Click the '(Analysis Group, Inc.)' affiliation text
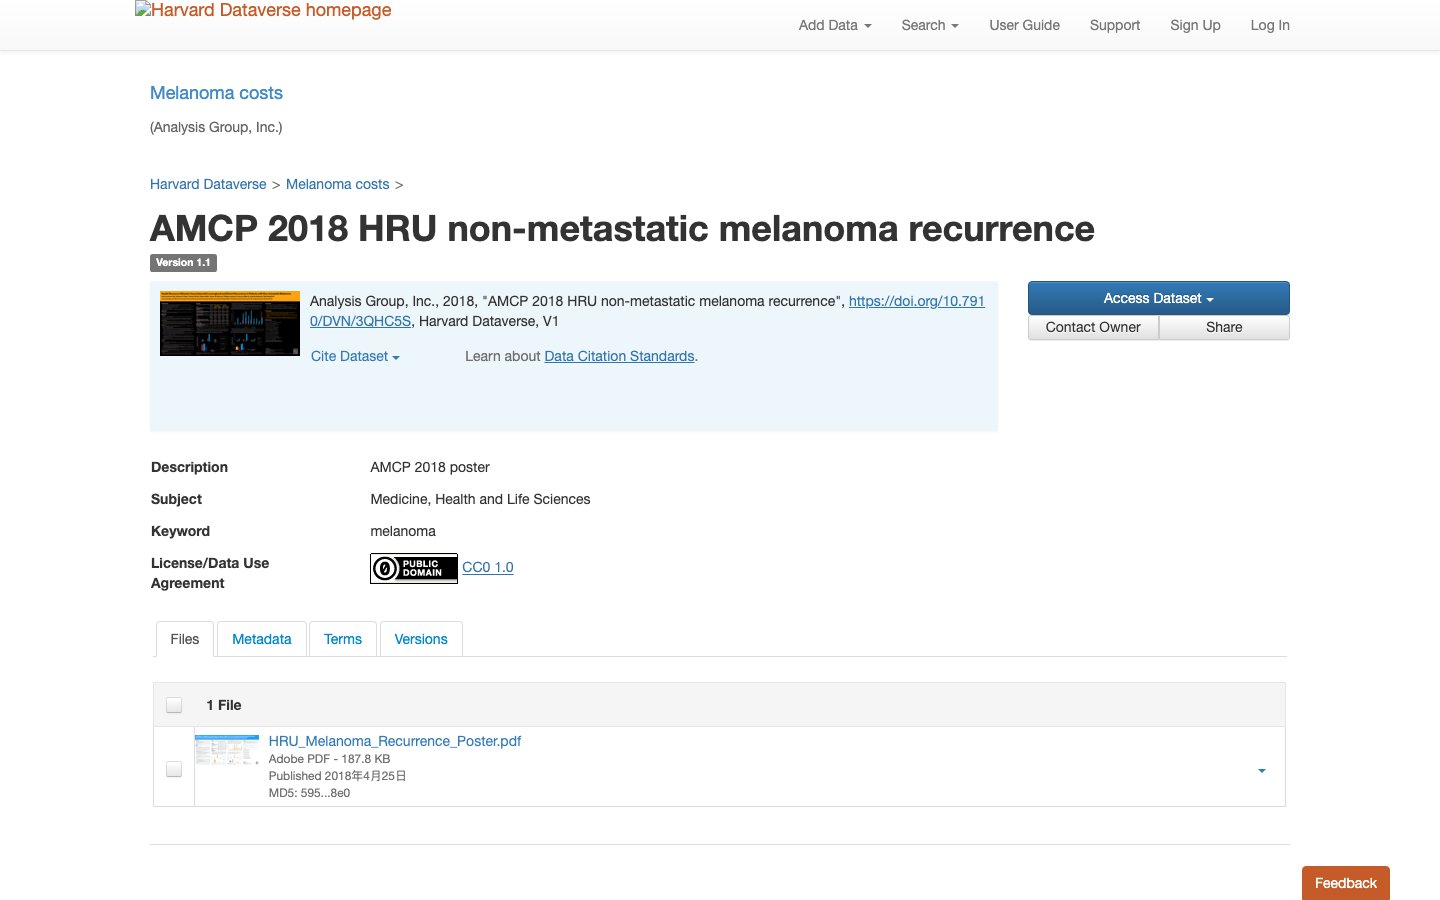This screenshot has height=900, width=1440. (216, 127)
